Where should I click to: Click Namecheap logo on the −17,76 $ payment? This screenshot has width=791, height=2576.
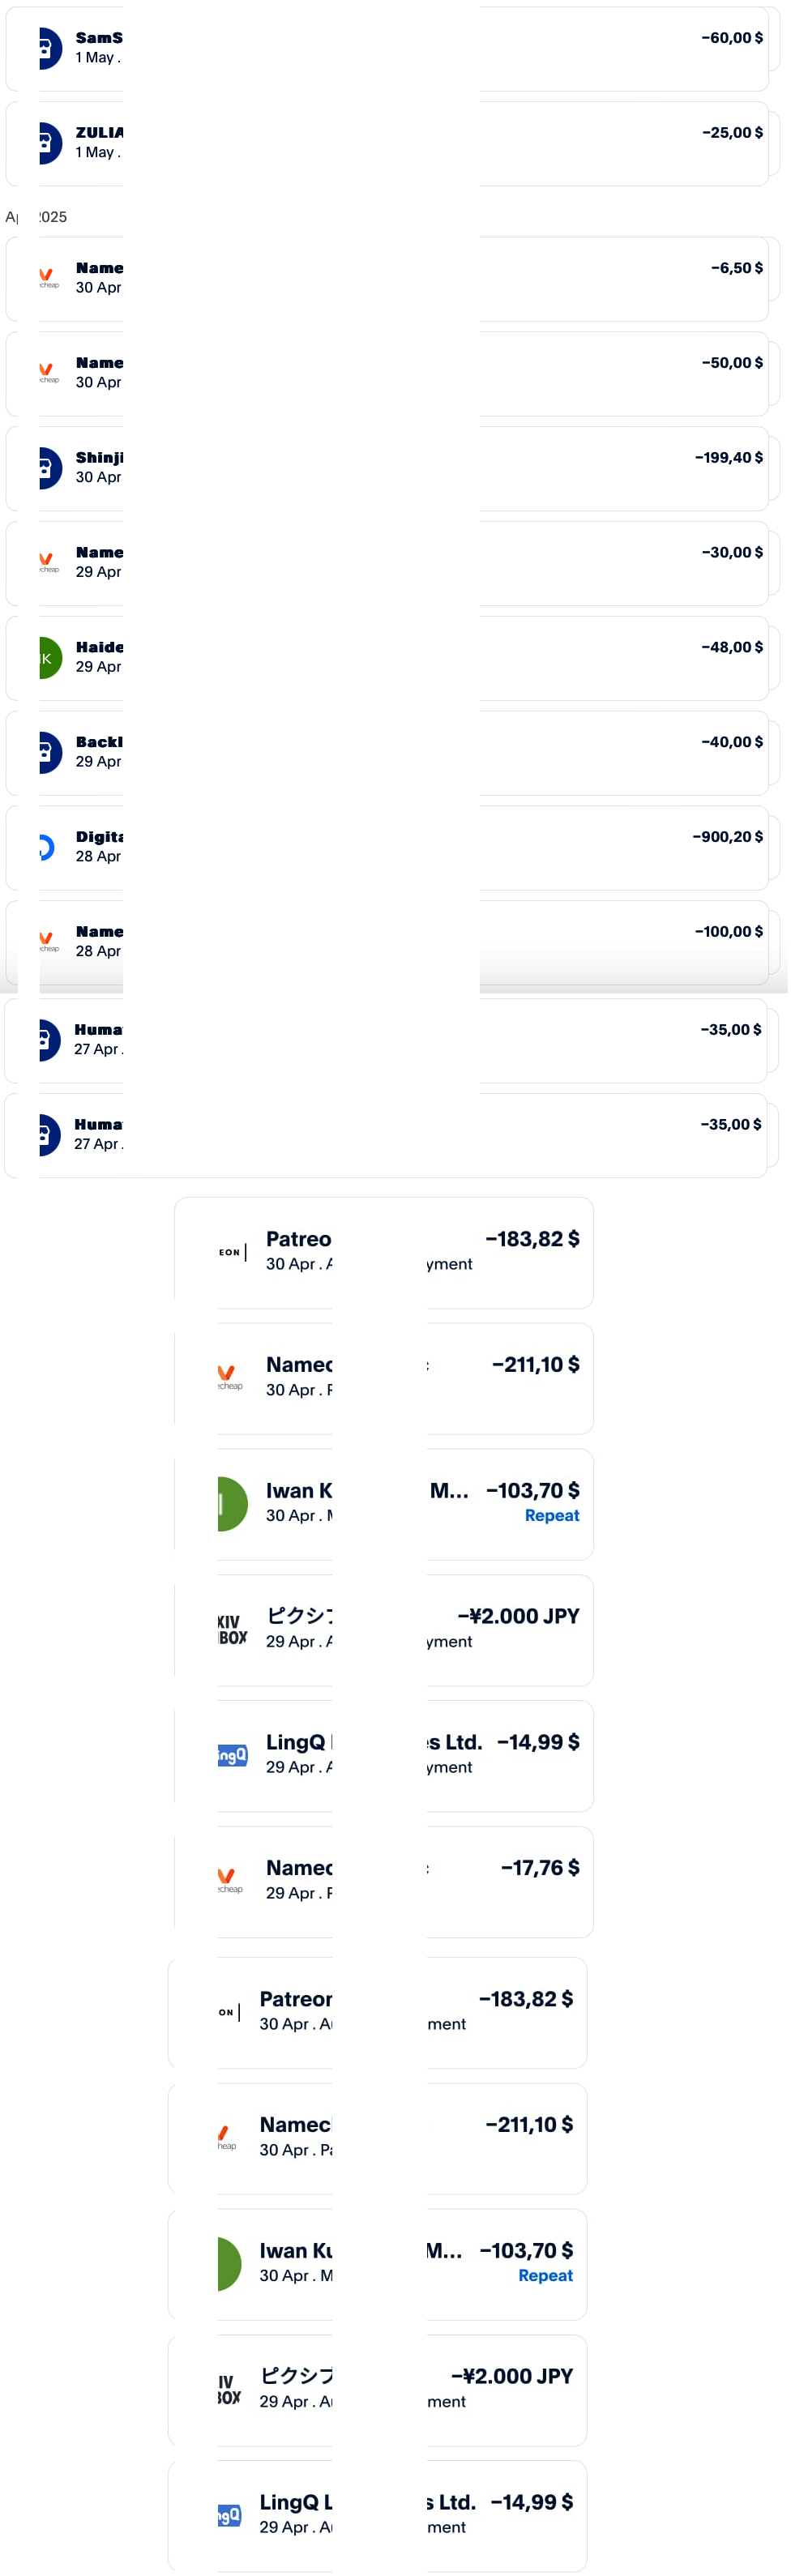(x=230, y=1879)
